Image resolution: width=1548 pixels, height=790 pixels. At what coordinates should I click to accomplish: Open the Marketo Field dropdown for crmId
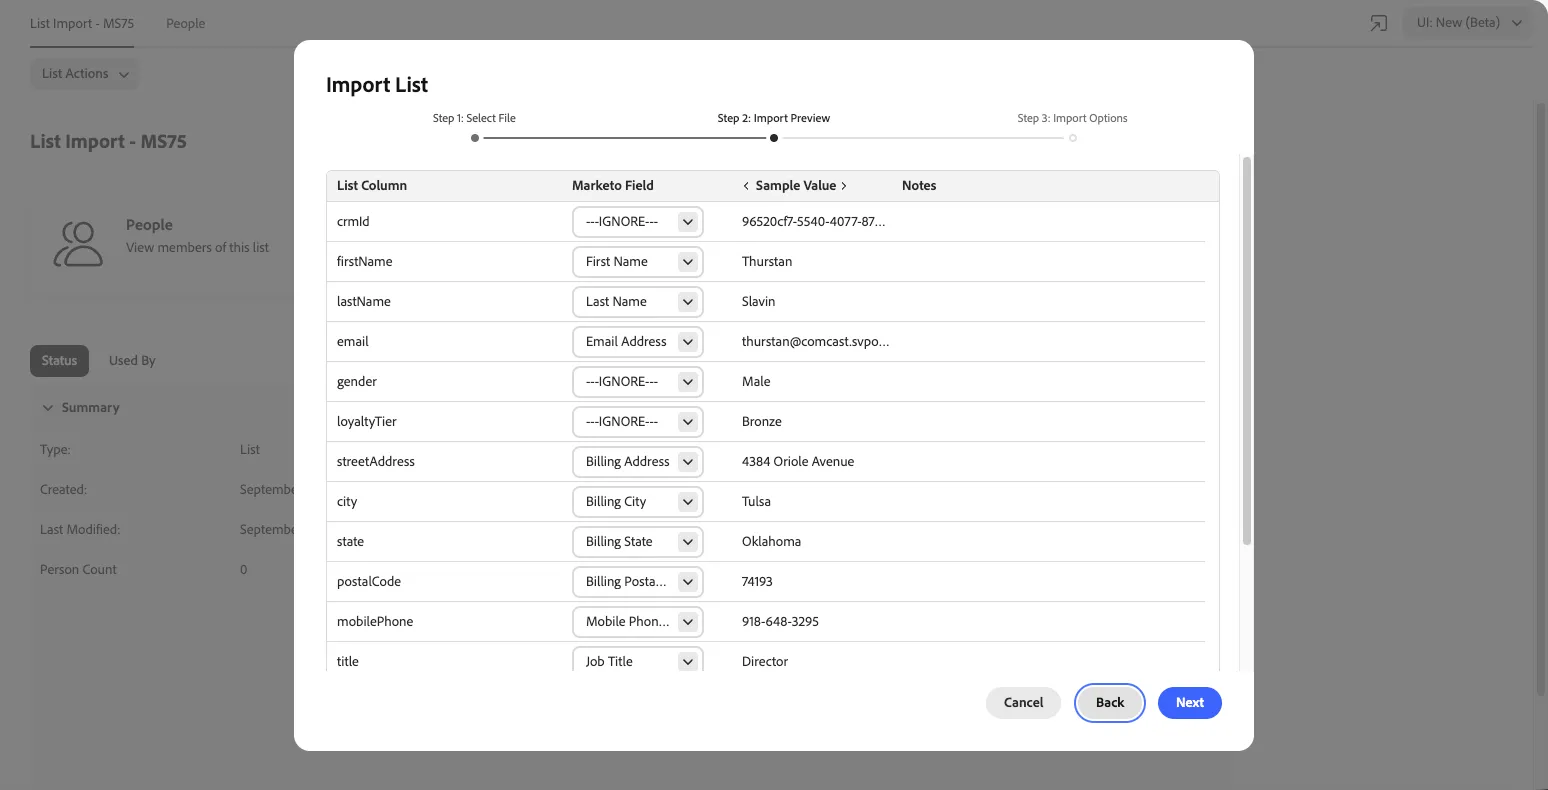click(638, 222)
